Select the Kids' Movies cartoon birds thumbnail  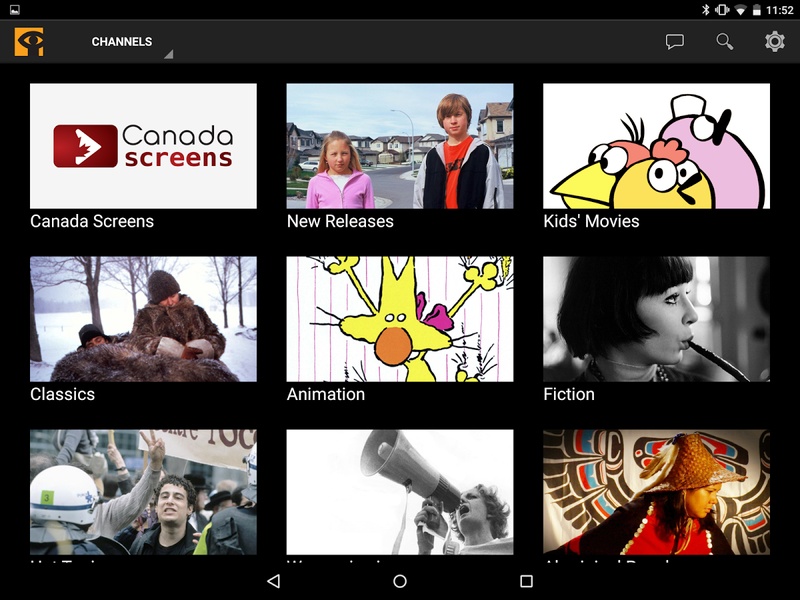pyautogui.click(x=657, y=146)
